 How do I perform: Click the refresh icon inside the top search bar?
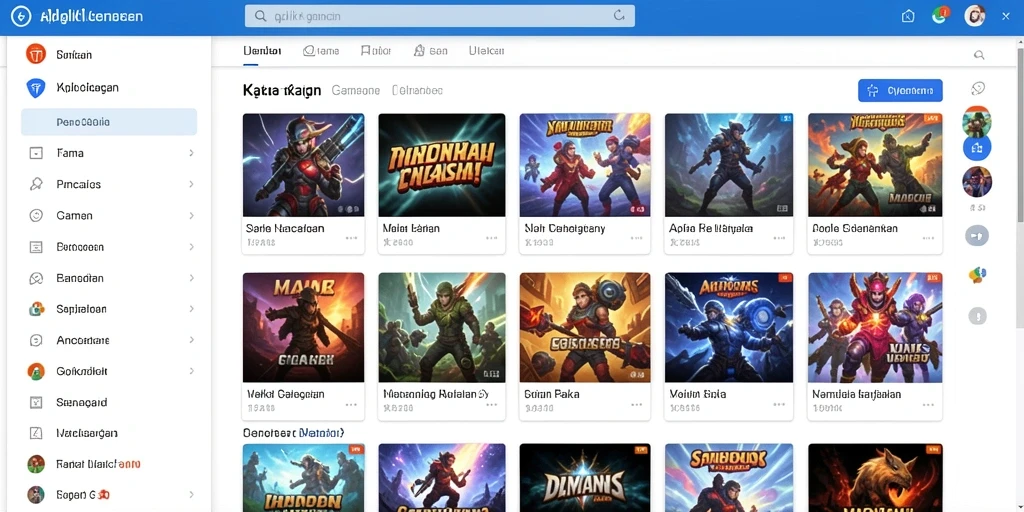pyautogui.click(x=619, y=16)
